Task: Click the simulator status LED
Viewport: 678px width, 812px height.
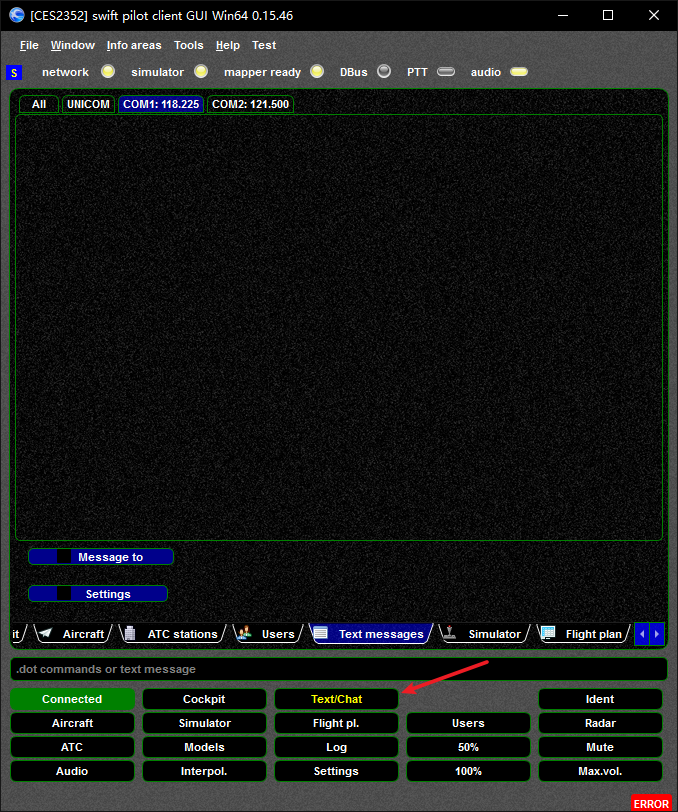Action: click(201, 72)
